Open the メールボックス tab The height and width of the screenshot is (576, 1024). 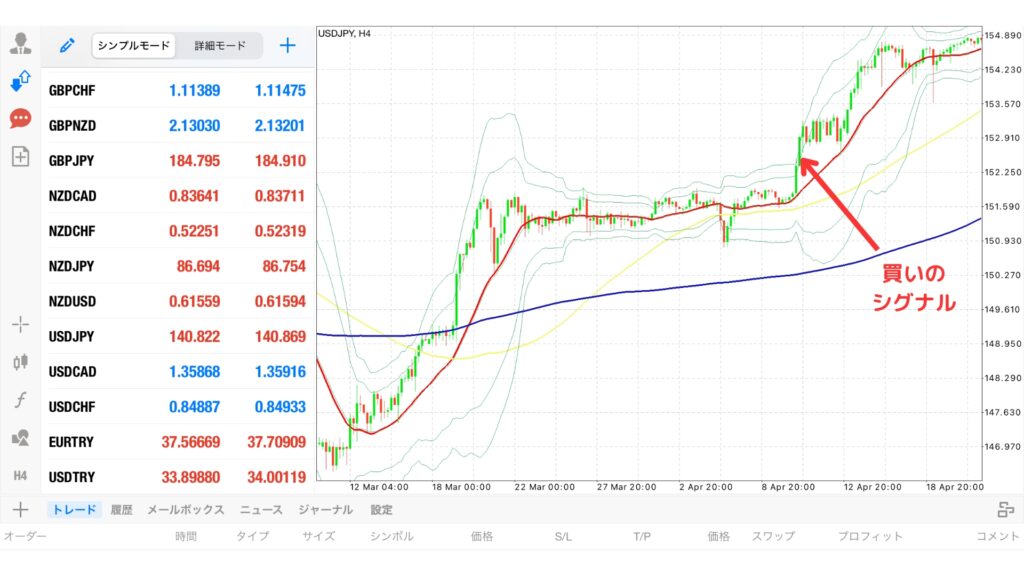point(186,510)
